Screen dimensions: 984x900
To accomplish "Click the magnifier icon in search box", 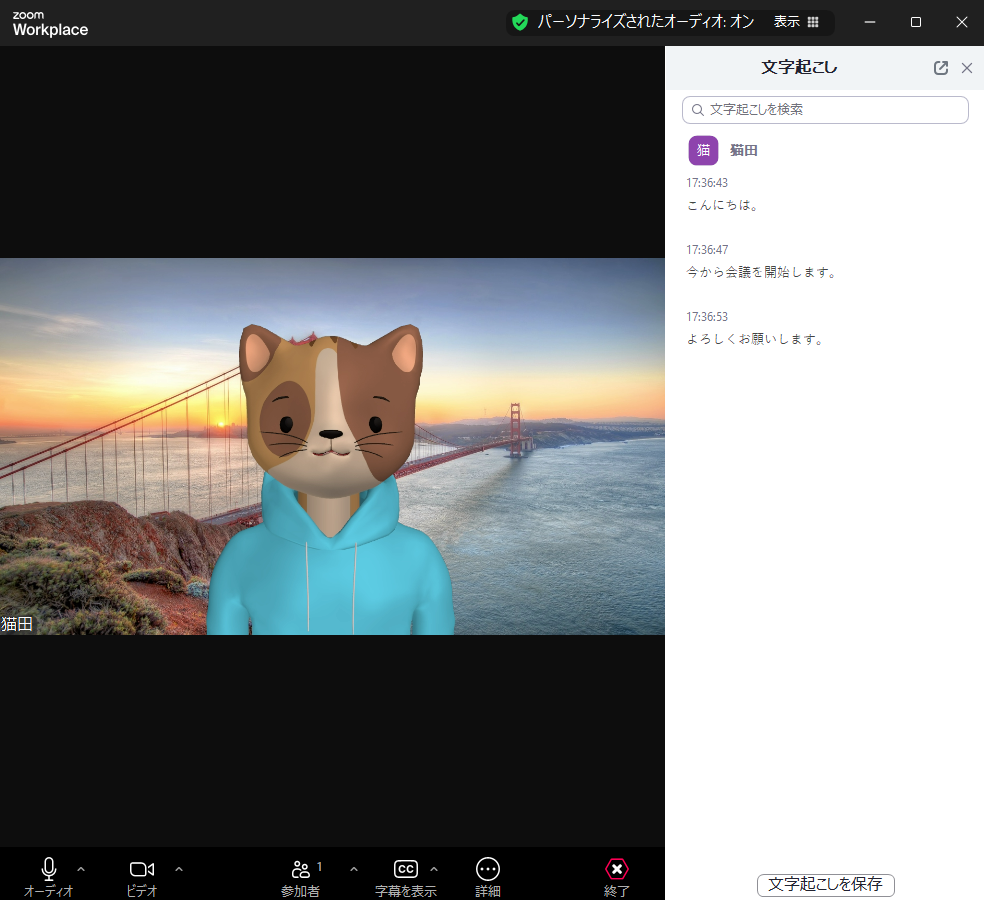I will pyautogui.click(x=697, y=110).
